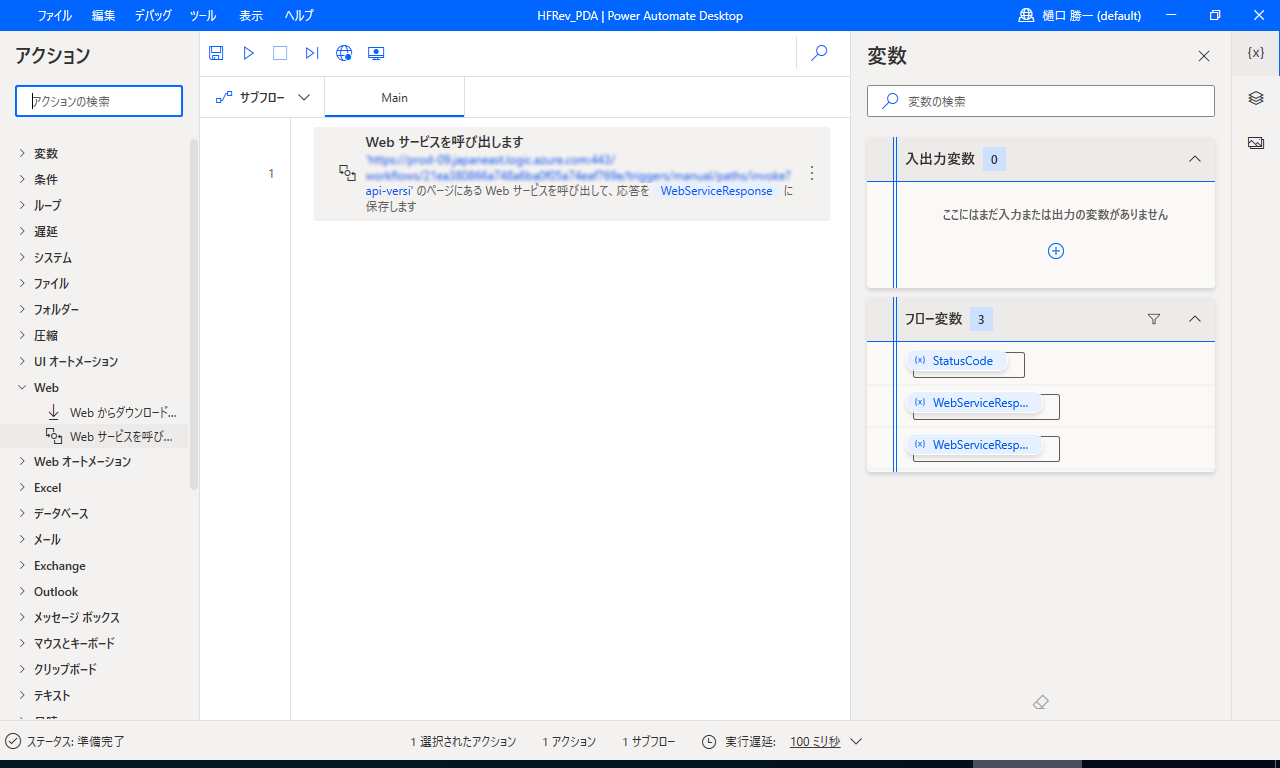
Task: Expand the UI オートメーション action group
Action: [23, 361]
